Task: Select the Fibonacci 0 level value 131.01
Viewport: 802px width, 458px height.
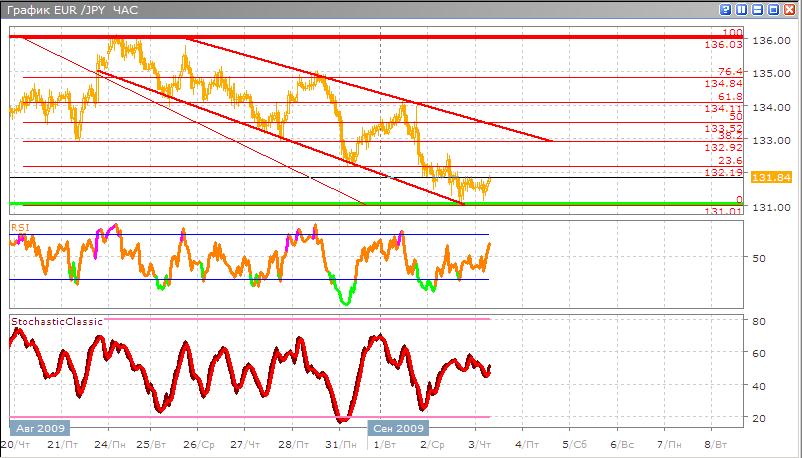Action: pyautogui.click(x=722, y=211)
